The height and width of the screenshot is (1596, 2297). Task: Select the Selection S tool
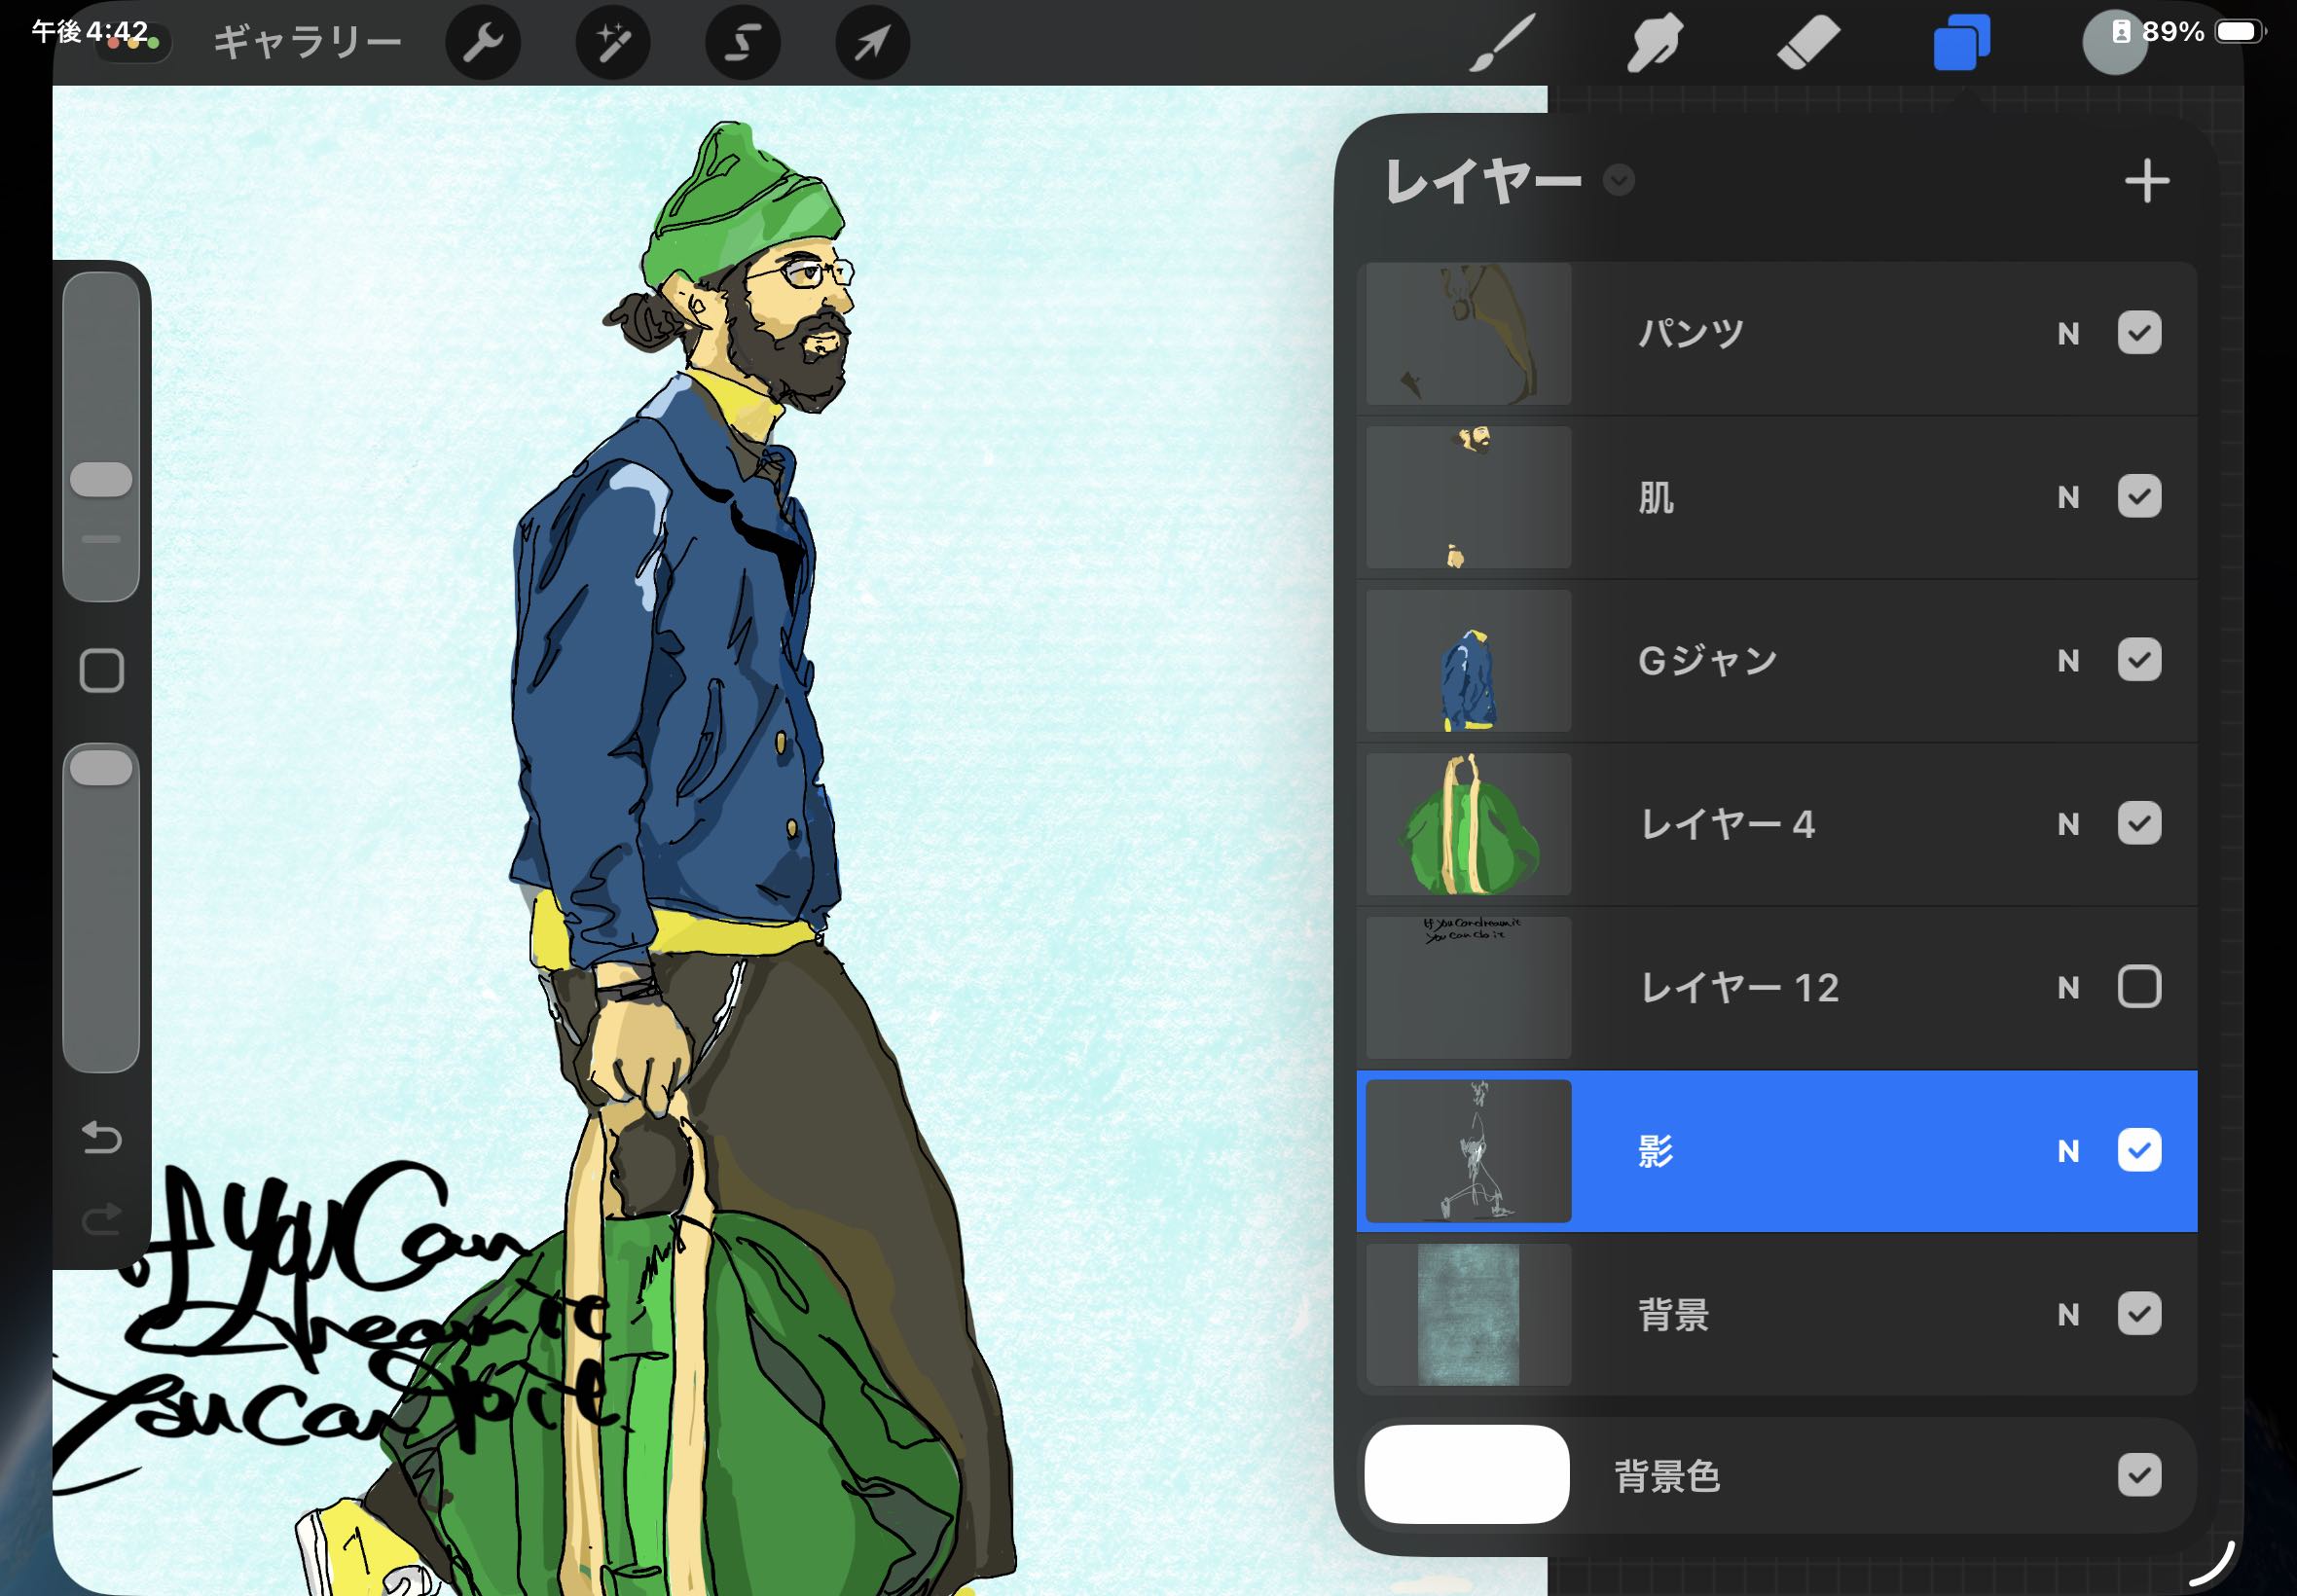click(743, 42)
